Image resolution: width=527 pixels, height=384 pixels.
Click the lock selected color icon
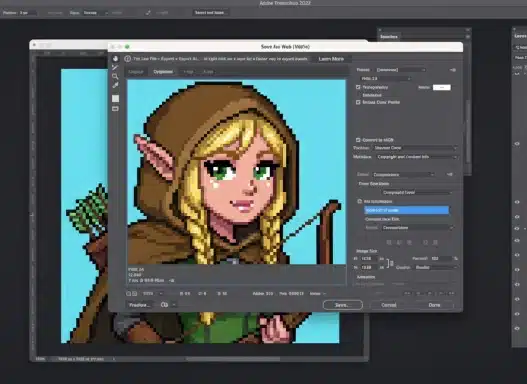point(409,242)
